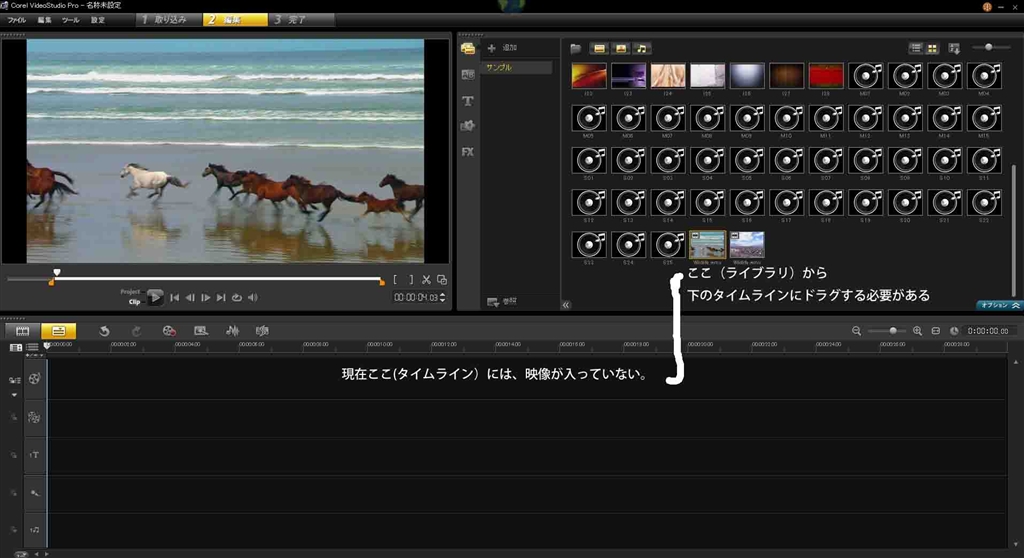The image size is (1024, 558).
Task: Open the Transition library panel
Action: pyautogui.click(x=467, y=75)
